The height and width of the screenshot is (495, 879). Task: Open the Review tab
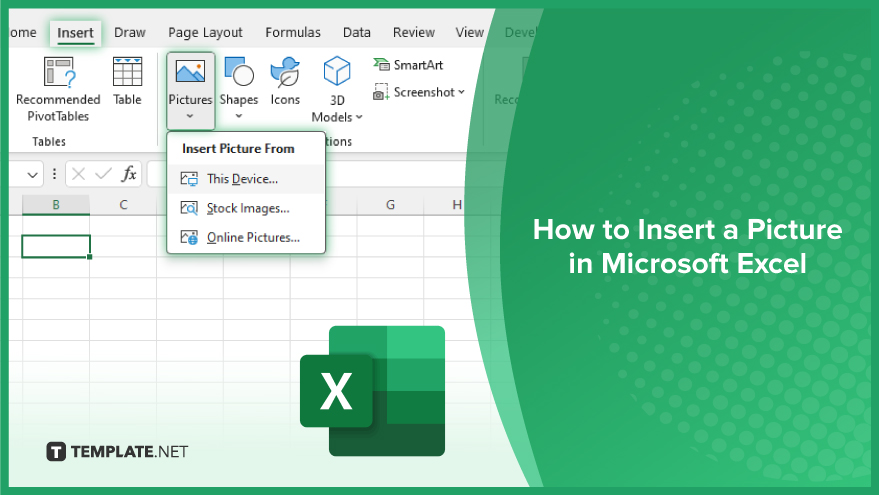tap(414, 33)
